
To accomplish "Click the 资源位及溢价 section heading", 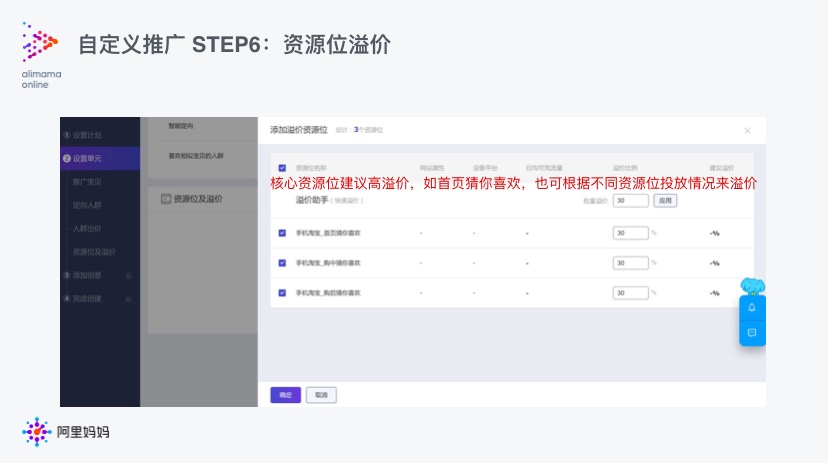I will click(198, 199).
